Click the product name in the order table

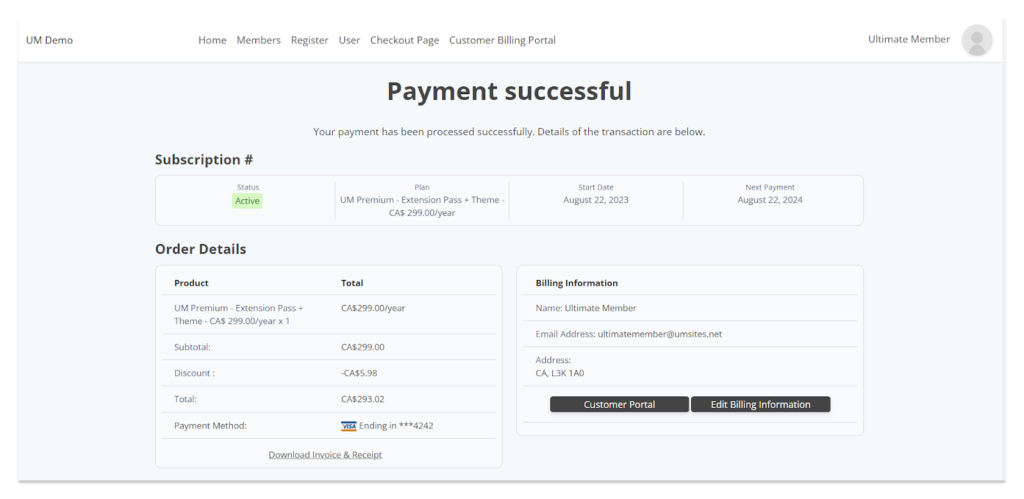(x=239, y=314)
